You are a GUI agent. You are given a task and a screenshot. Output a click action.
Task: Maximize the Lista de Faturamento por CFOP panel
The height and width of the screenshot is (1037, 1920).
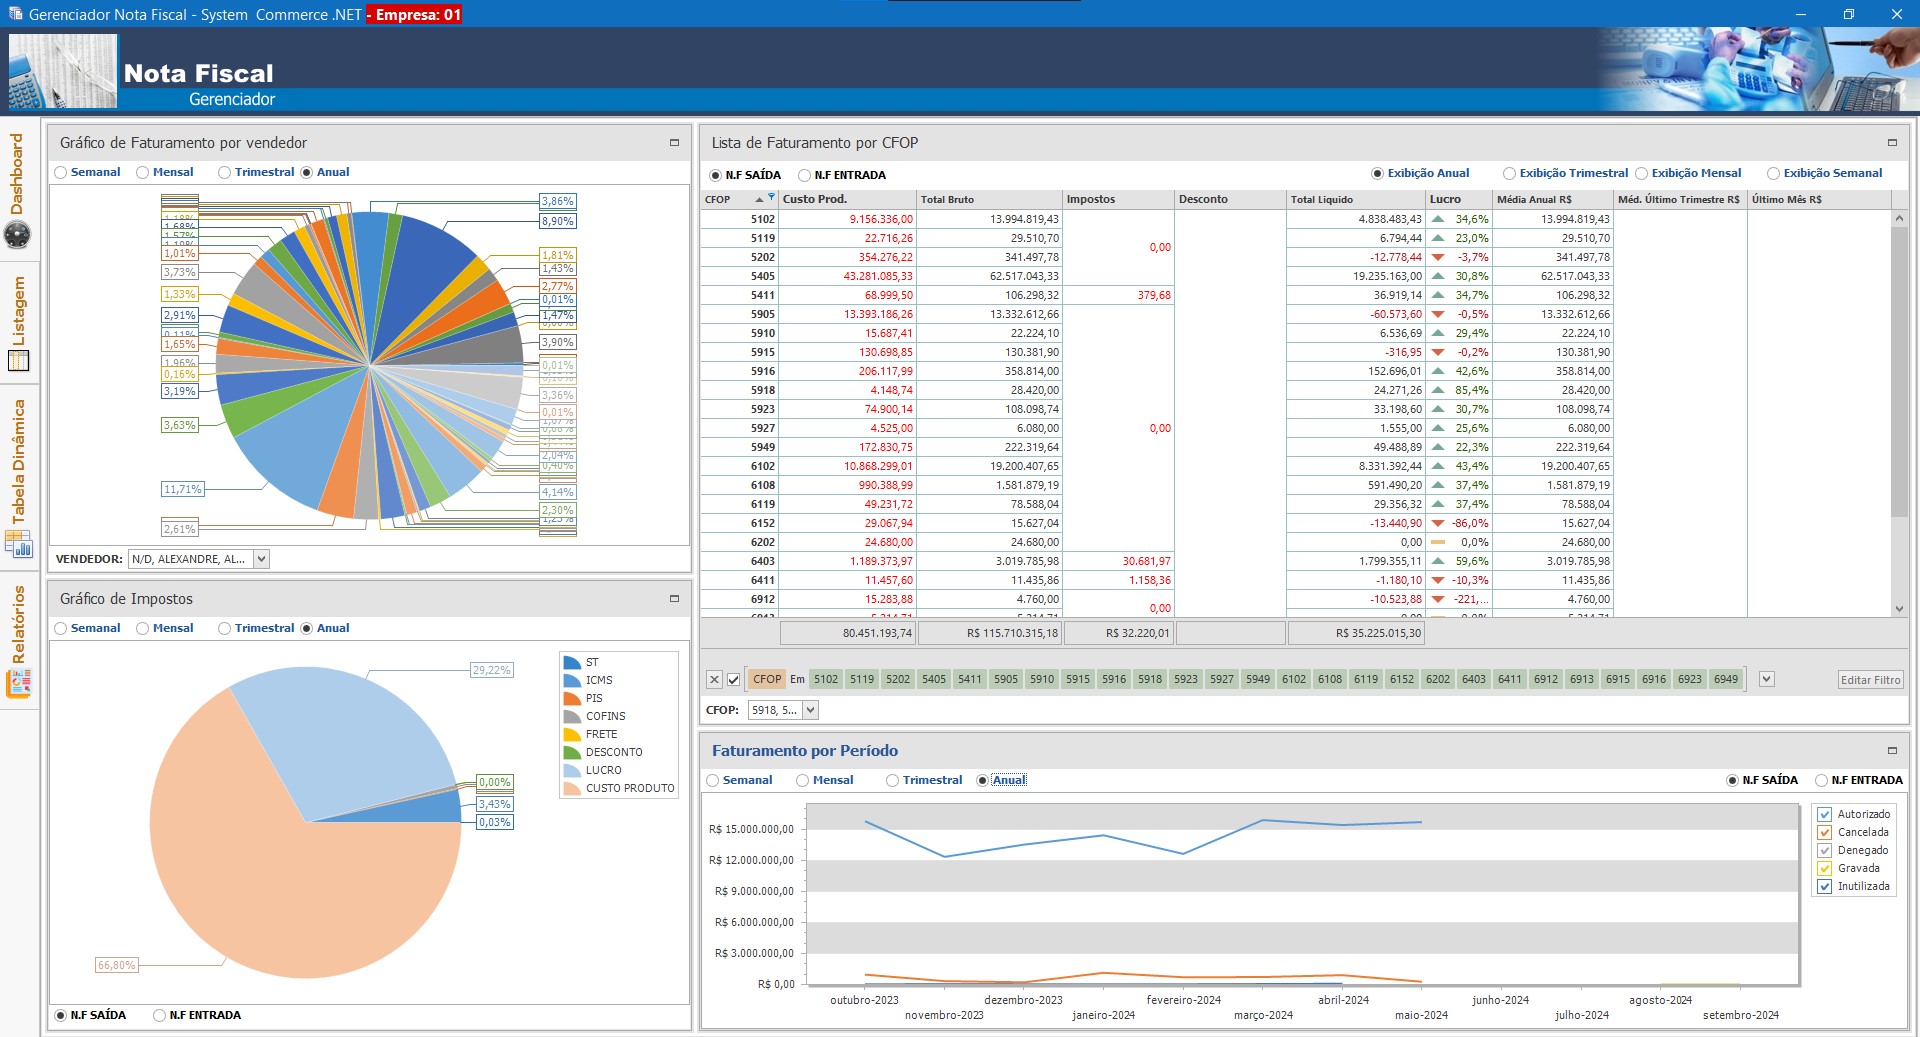(1892, 143)
